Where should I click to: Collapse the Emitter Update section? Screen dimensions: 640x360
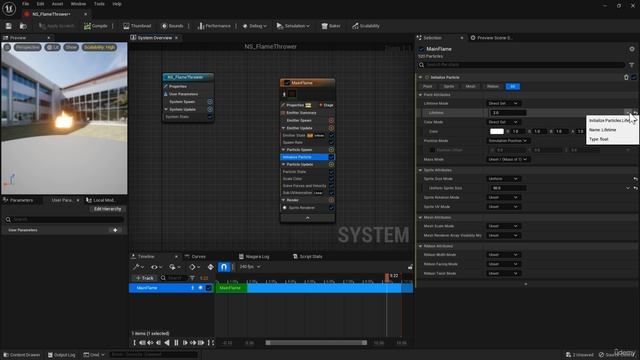pos(283,128)
